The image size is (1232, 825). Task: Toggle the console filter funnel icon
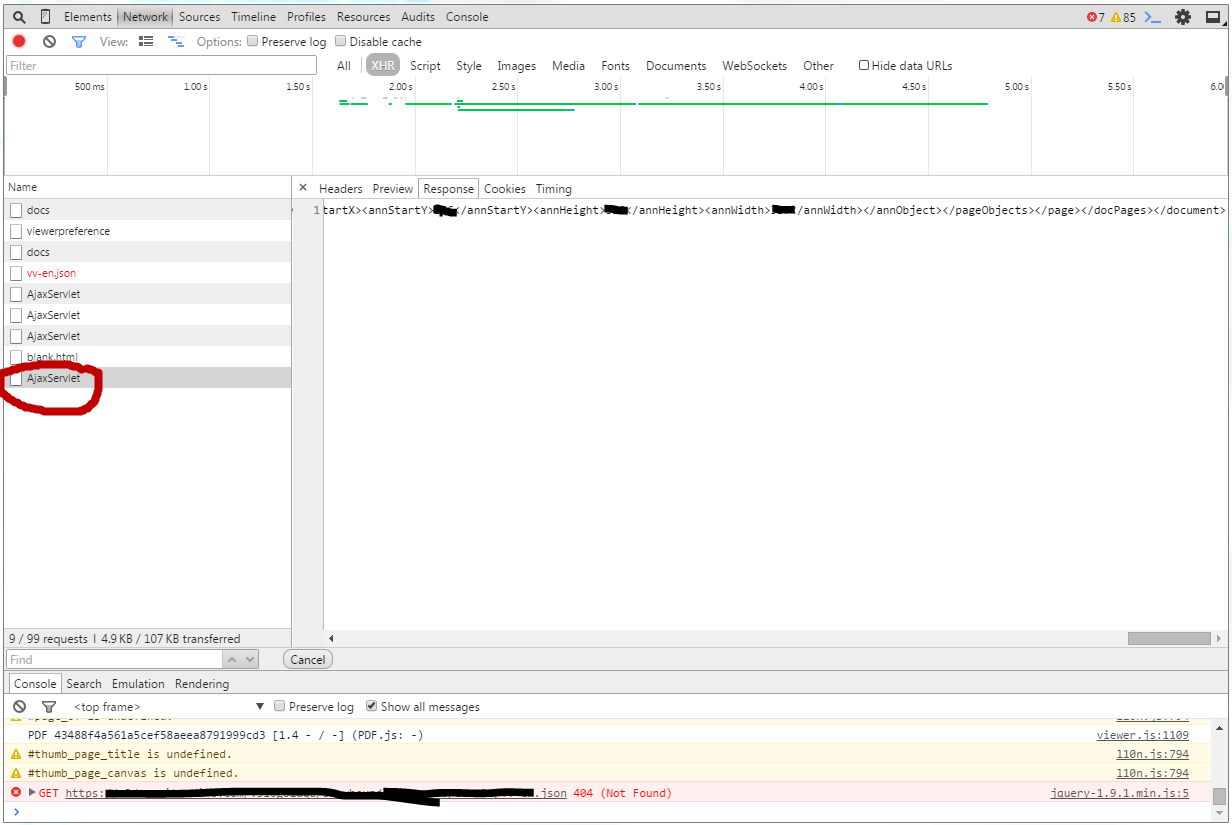coord(48,707)
